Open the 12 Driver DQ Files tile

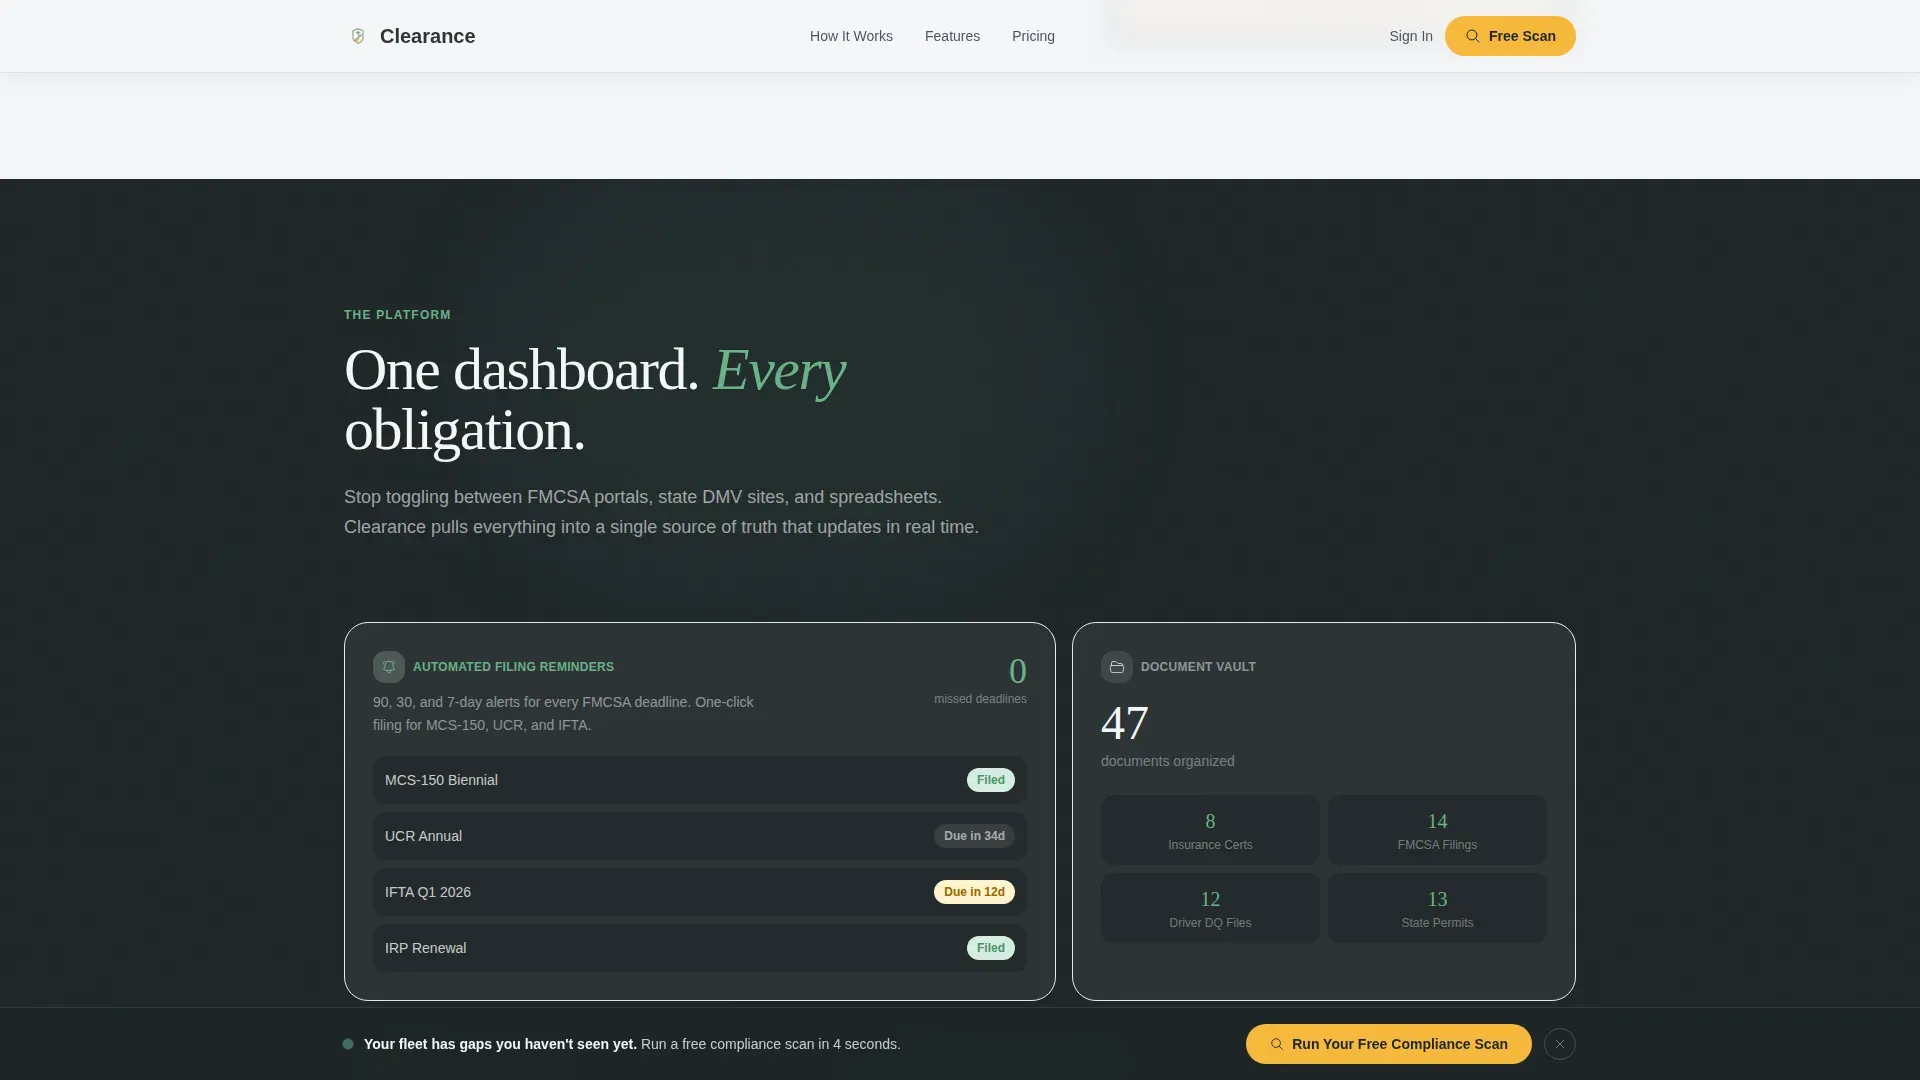[1210, 908]
